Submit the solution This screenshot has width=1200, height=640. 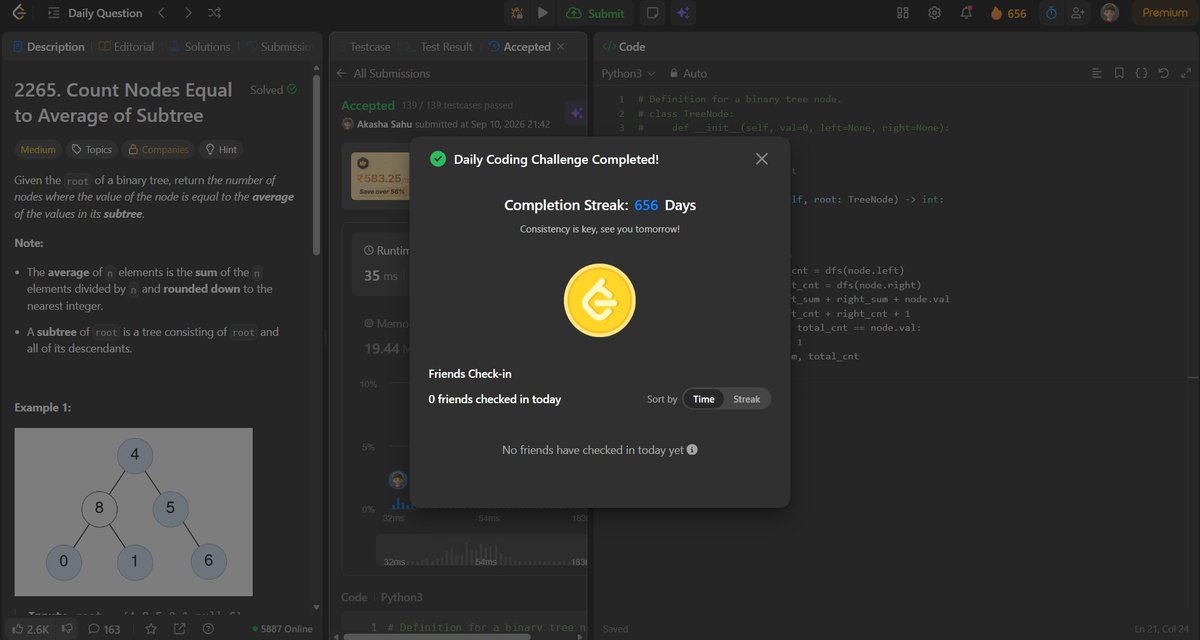click(595, 13)
